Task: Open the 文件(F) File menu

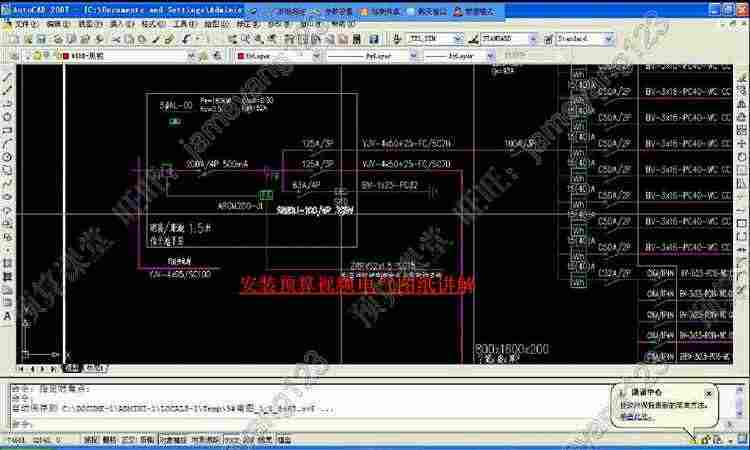Action: tap(26, 23)
